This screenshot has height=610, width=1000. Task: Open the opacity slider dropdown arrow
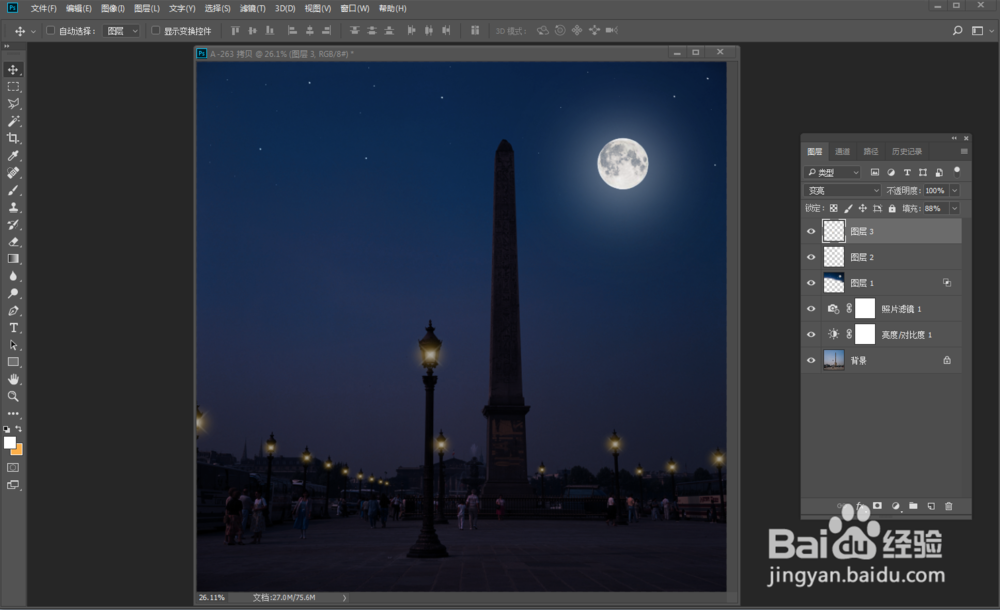coord(955,191)
